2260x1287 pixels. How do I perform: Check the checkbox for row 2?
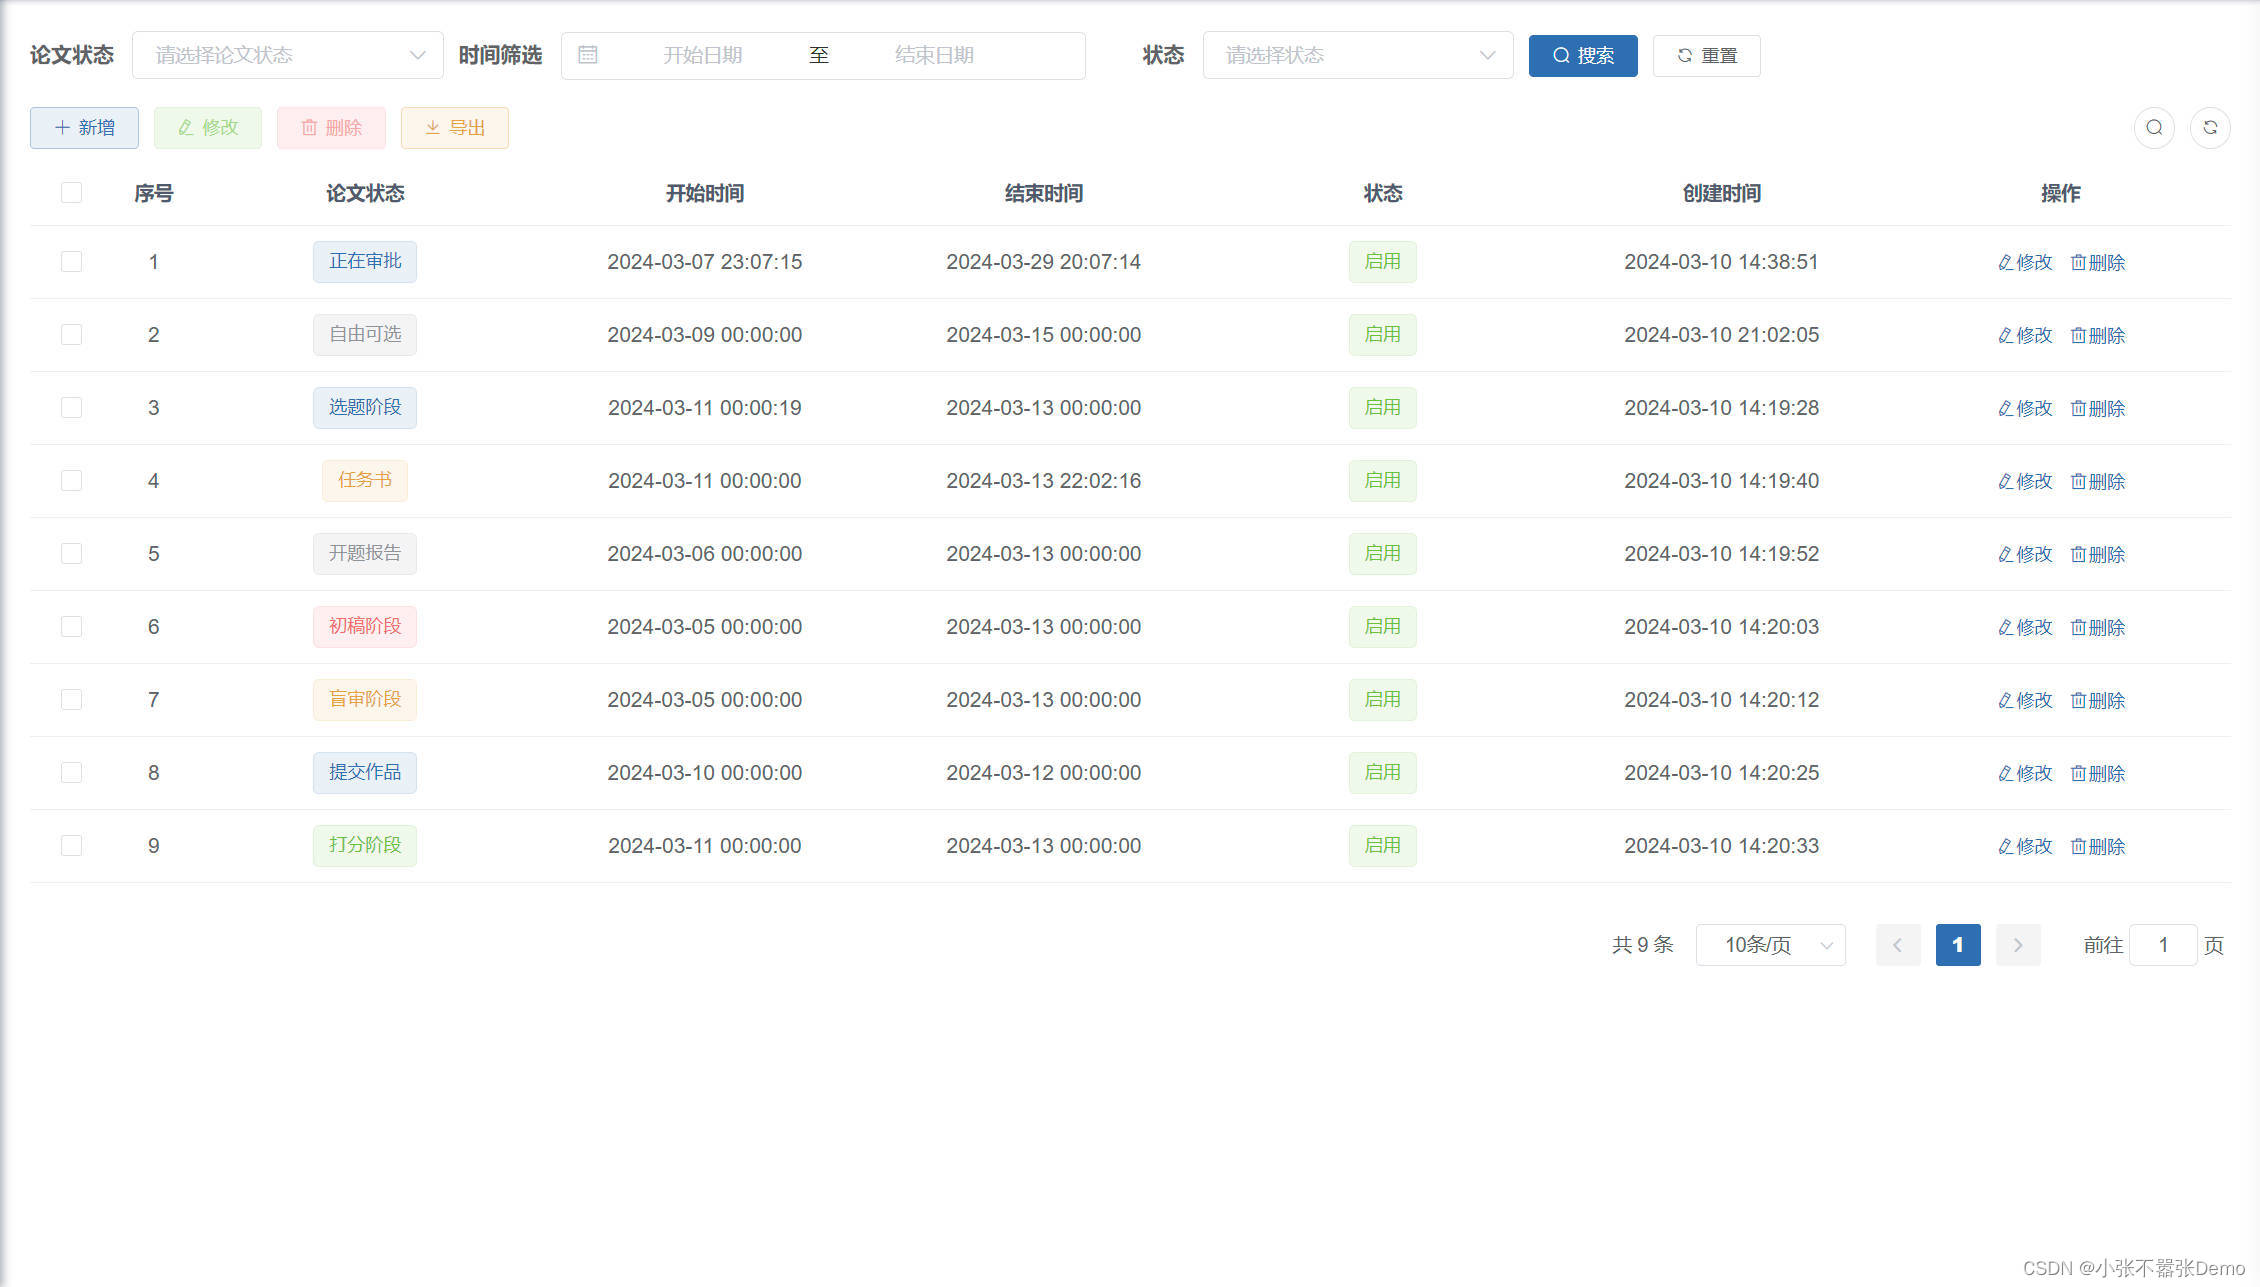71,335
